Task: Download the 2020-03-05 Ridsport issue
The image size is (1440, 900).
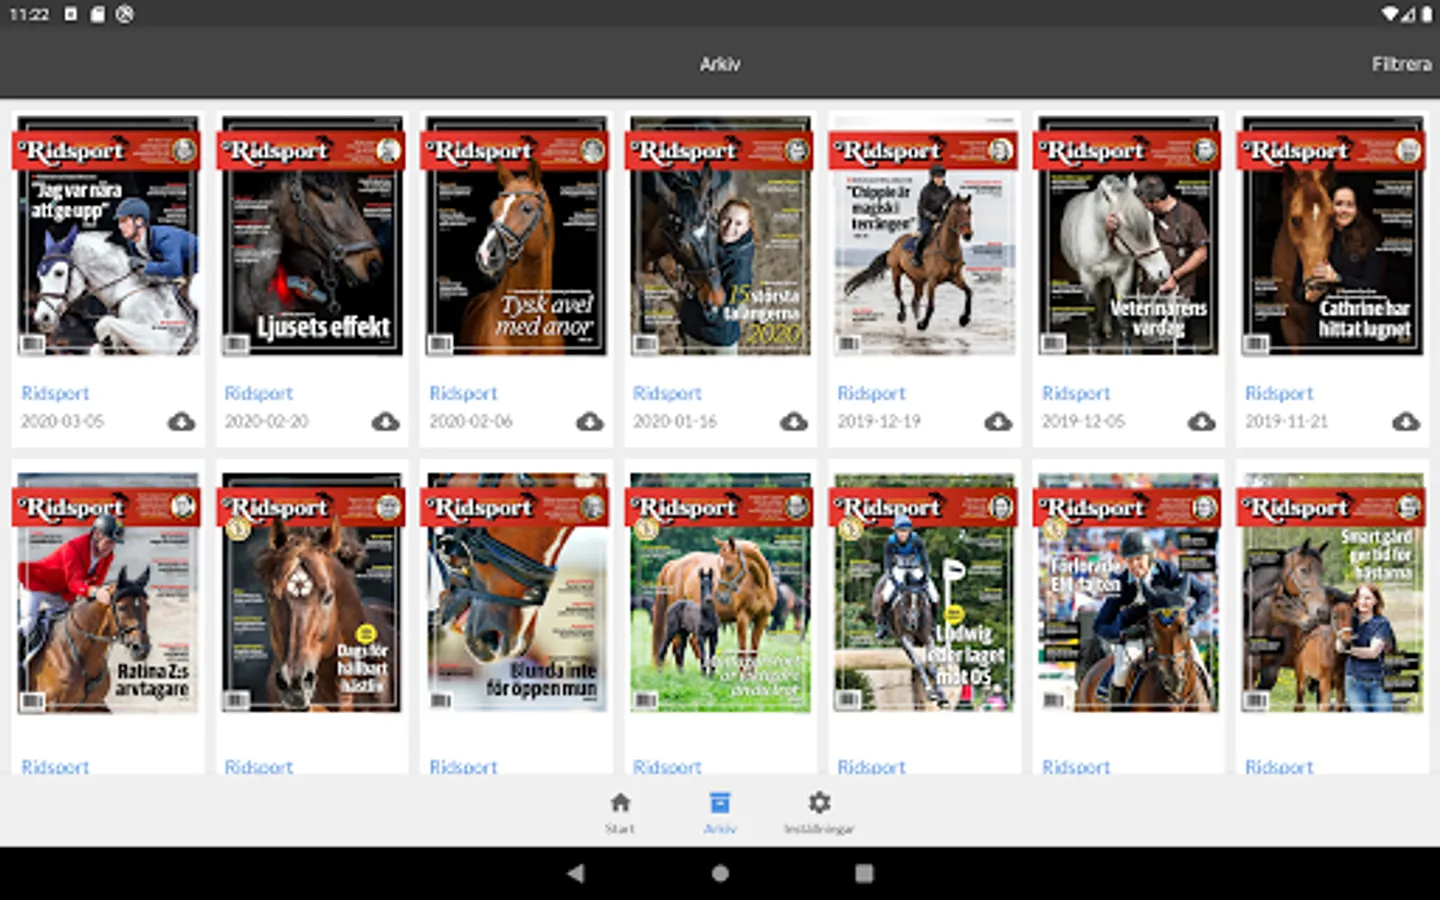Action: [181, 422]
